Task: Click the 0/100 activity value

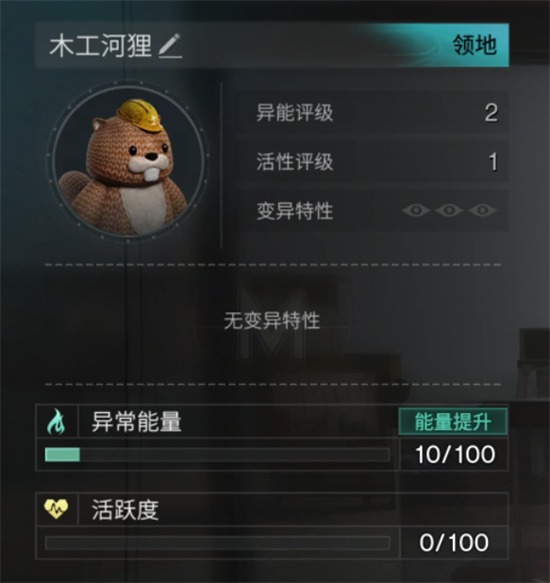Action: 454,542
